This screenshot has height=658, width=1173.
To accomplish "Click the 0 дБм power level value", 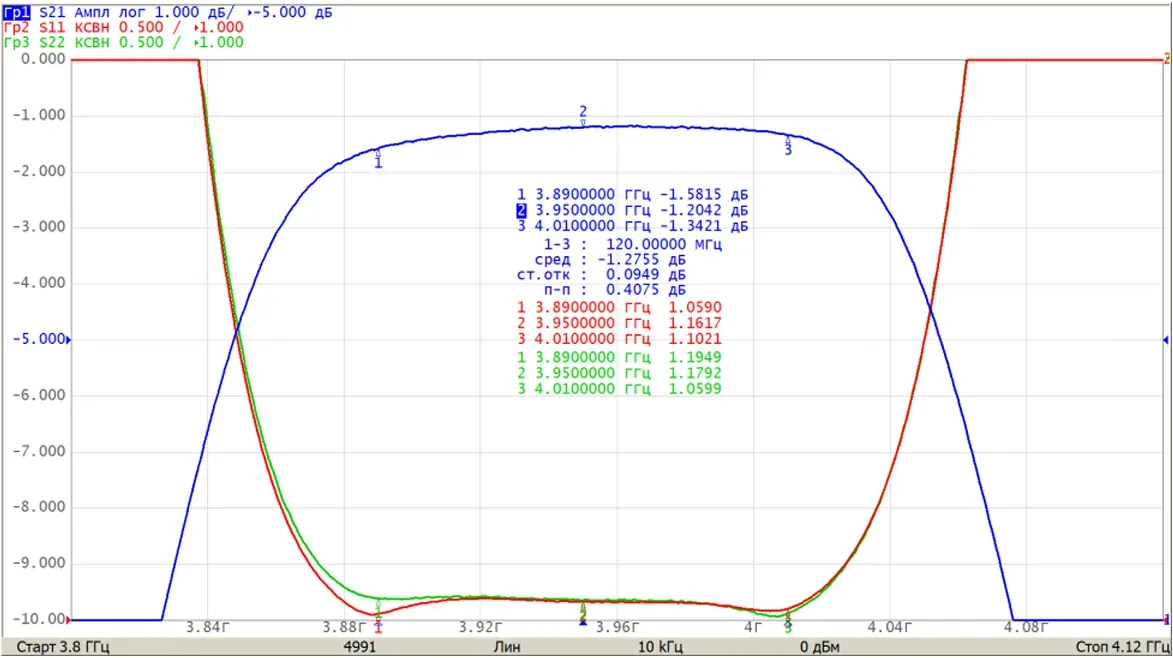I will coord(819,647).
